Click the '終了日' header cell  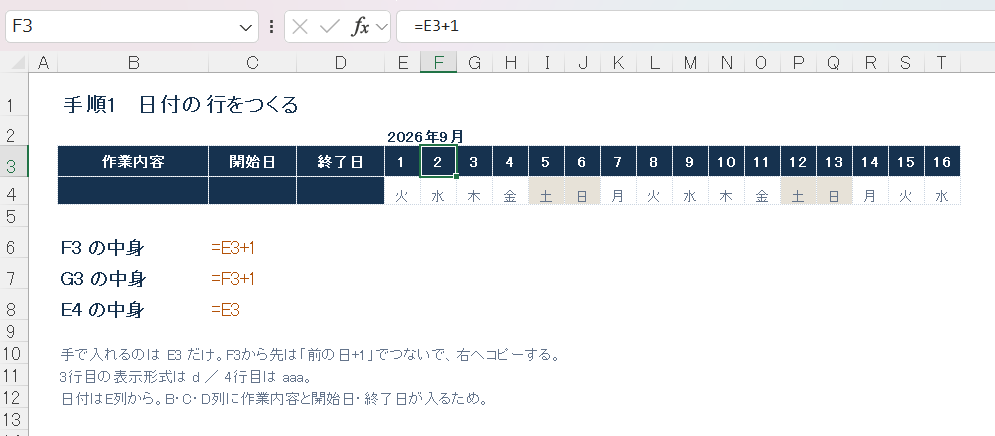(341, 162)
